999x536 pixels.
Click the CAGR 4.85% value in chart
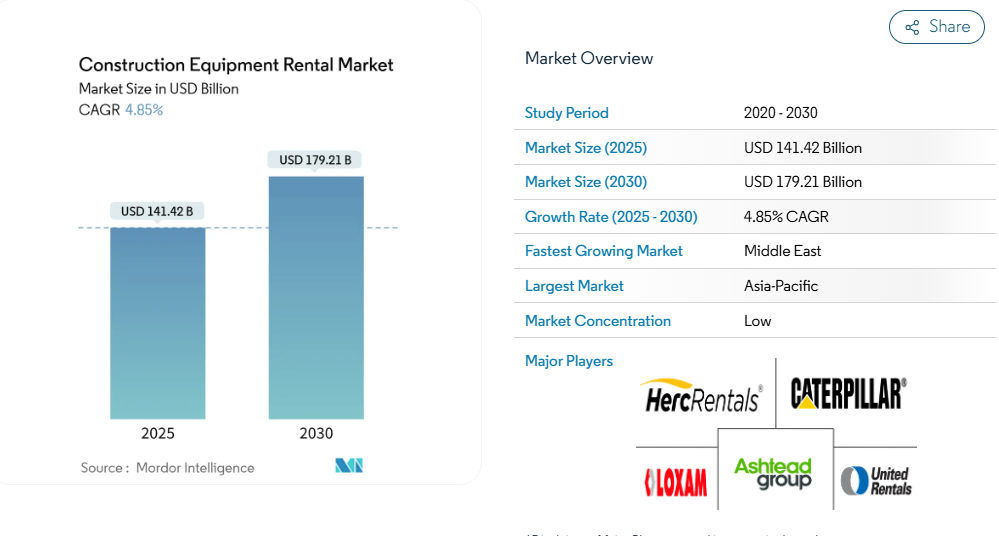[x=144, y=110]
